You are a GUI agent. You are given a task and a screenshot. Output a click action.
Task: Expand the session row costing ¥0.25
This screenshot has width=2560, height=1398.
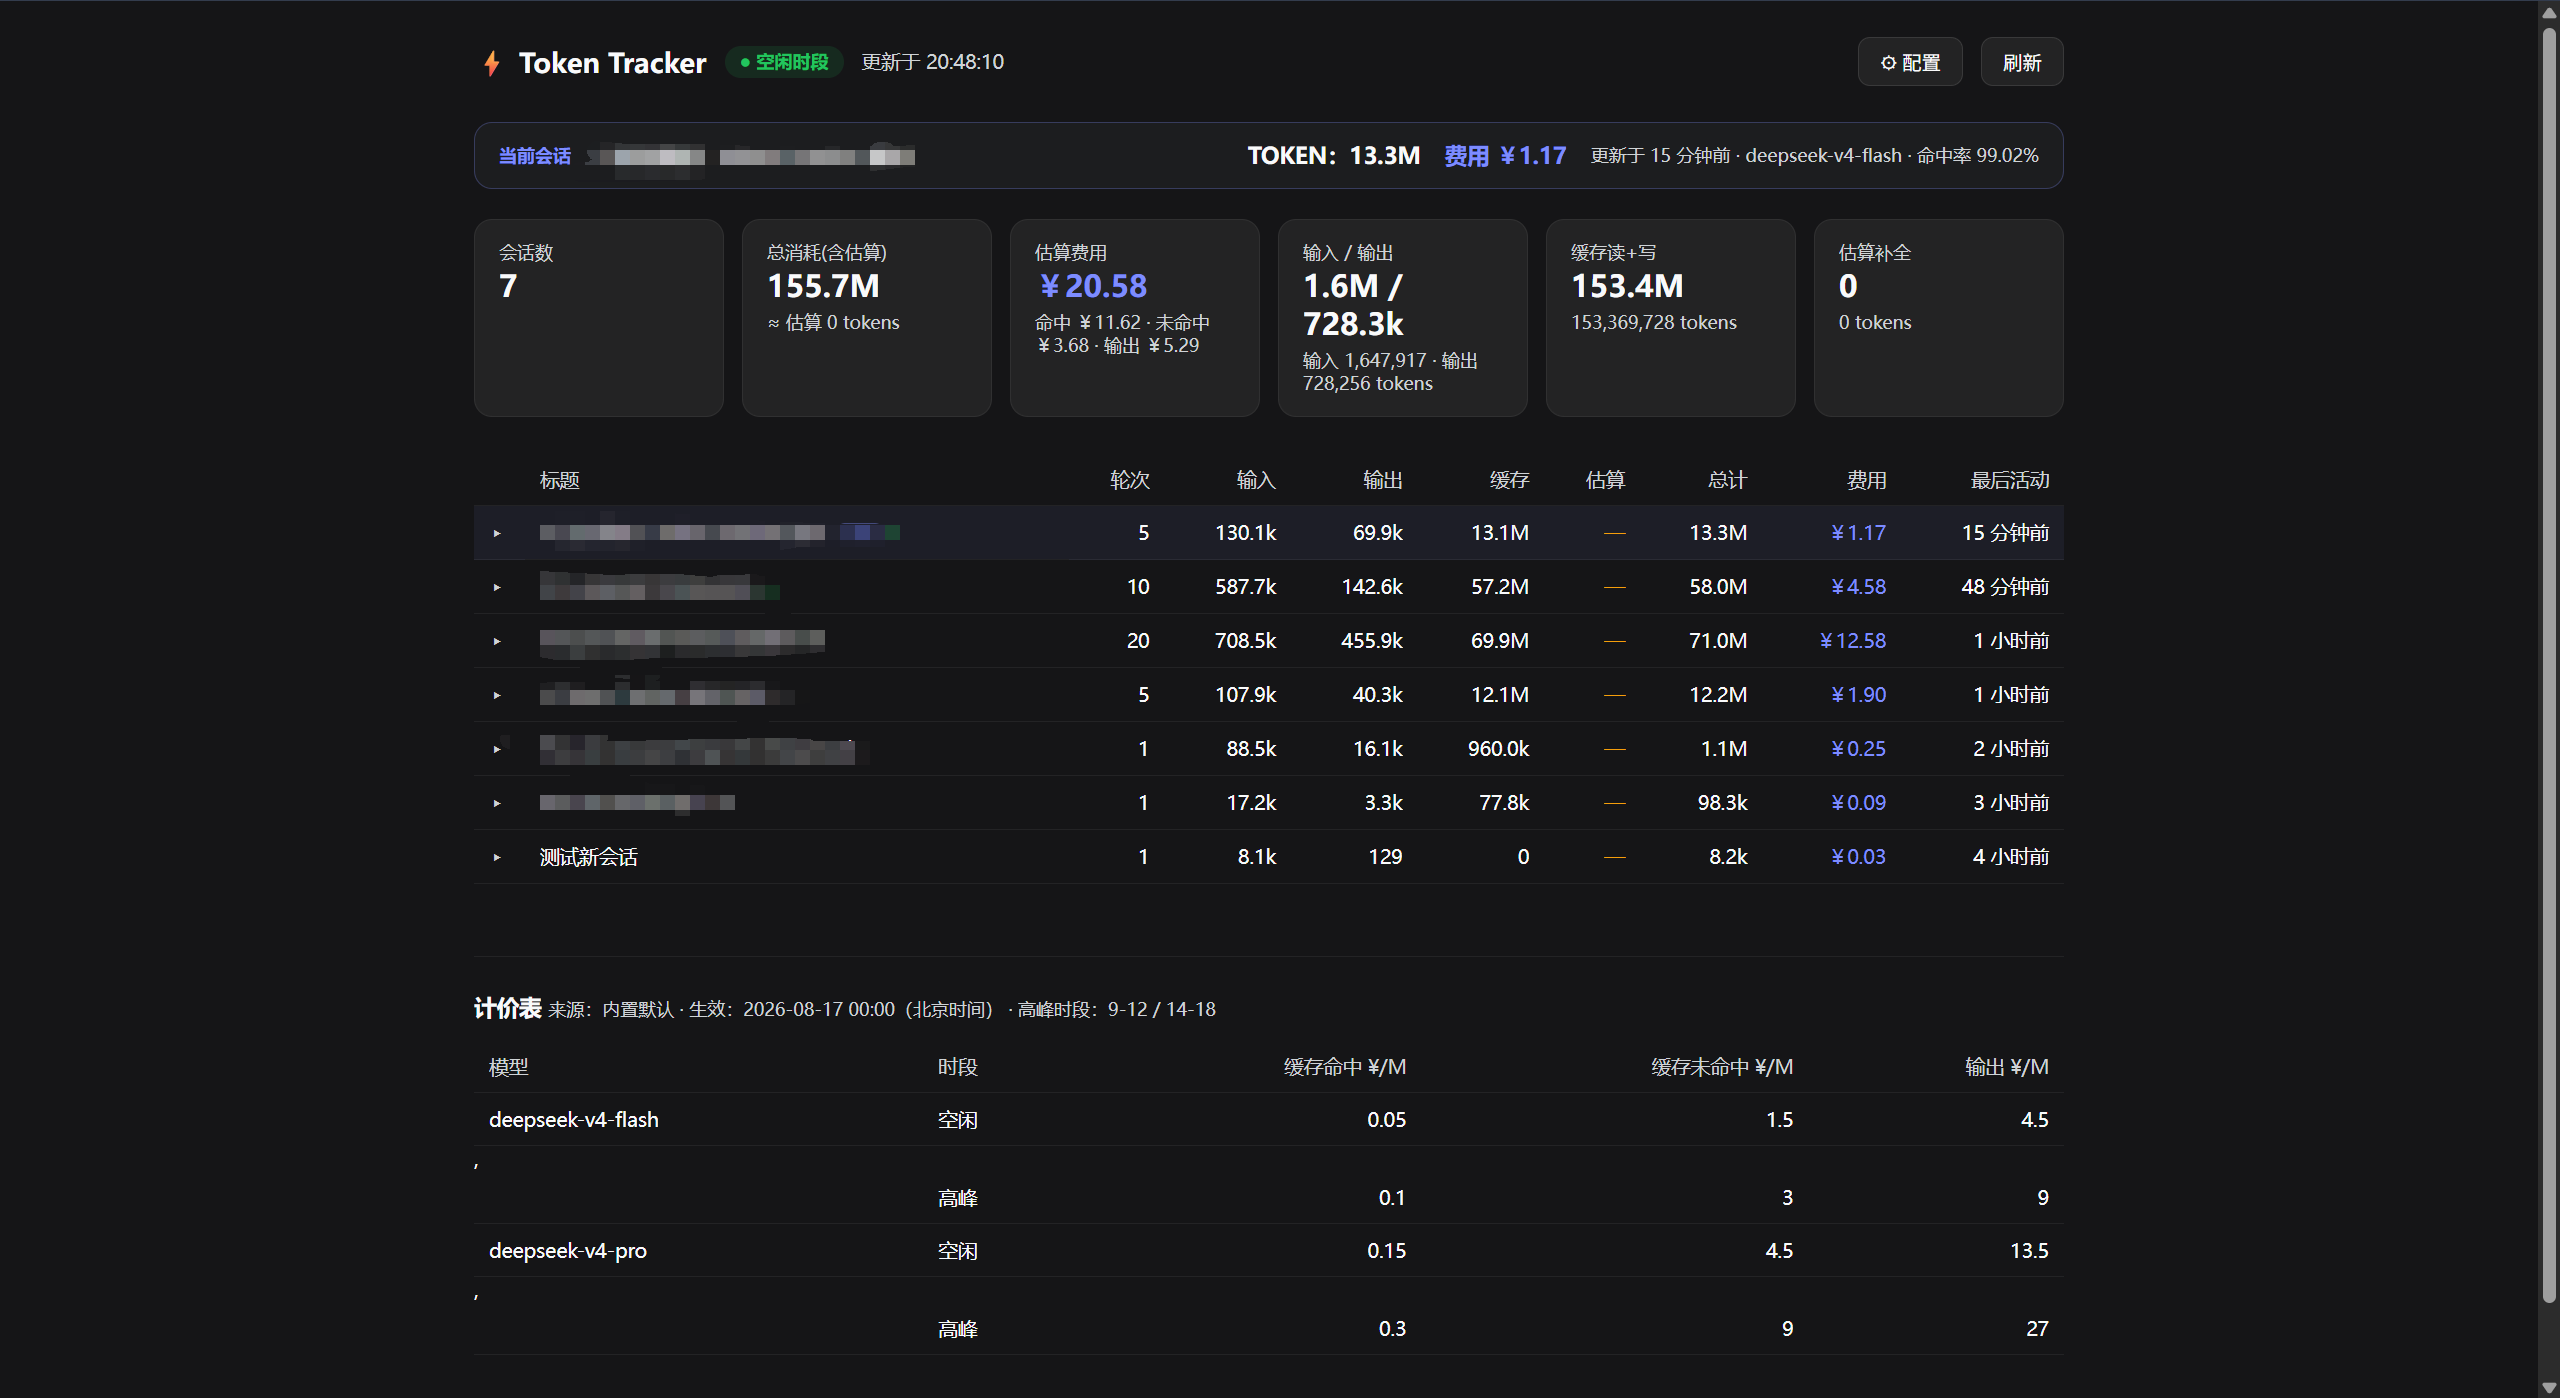click(x=497, y=749)
